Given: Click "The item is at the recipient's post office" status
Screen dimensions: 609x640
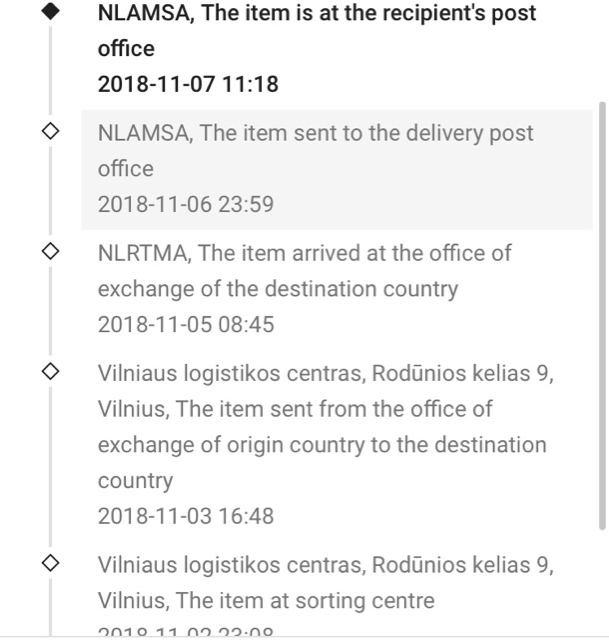Looking at the screenshot, I should 316,30.
